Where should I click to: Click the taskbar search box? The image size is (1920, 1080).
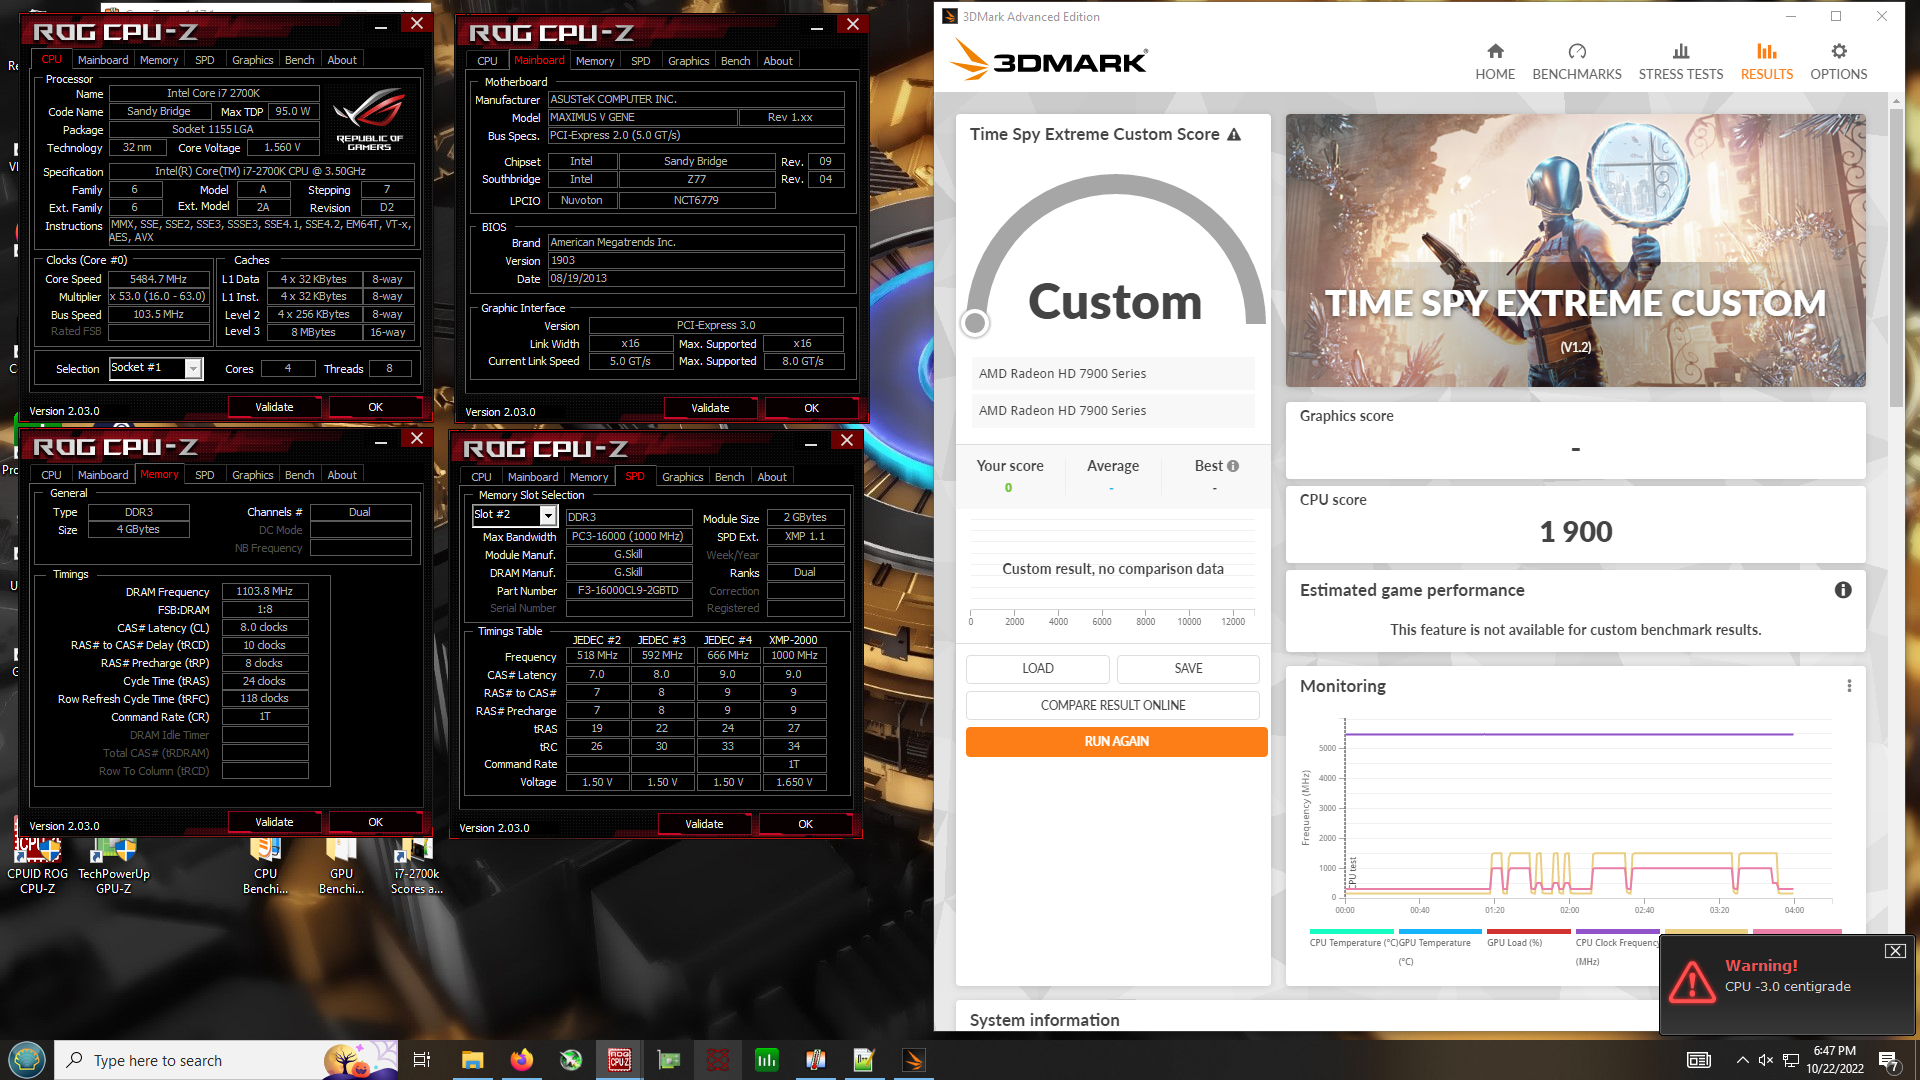coord(226,1060)
